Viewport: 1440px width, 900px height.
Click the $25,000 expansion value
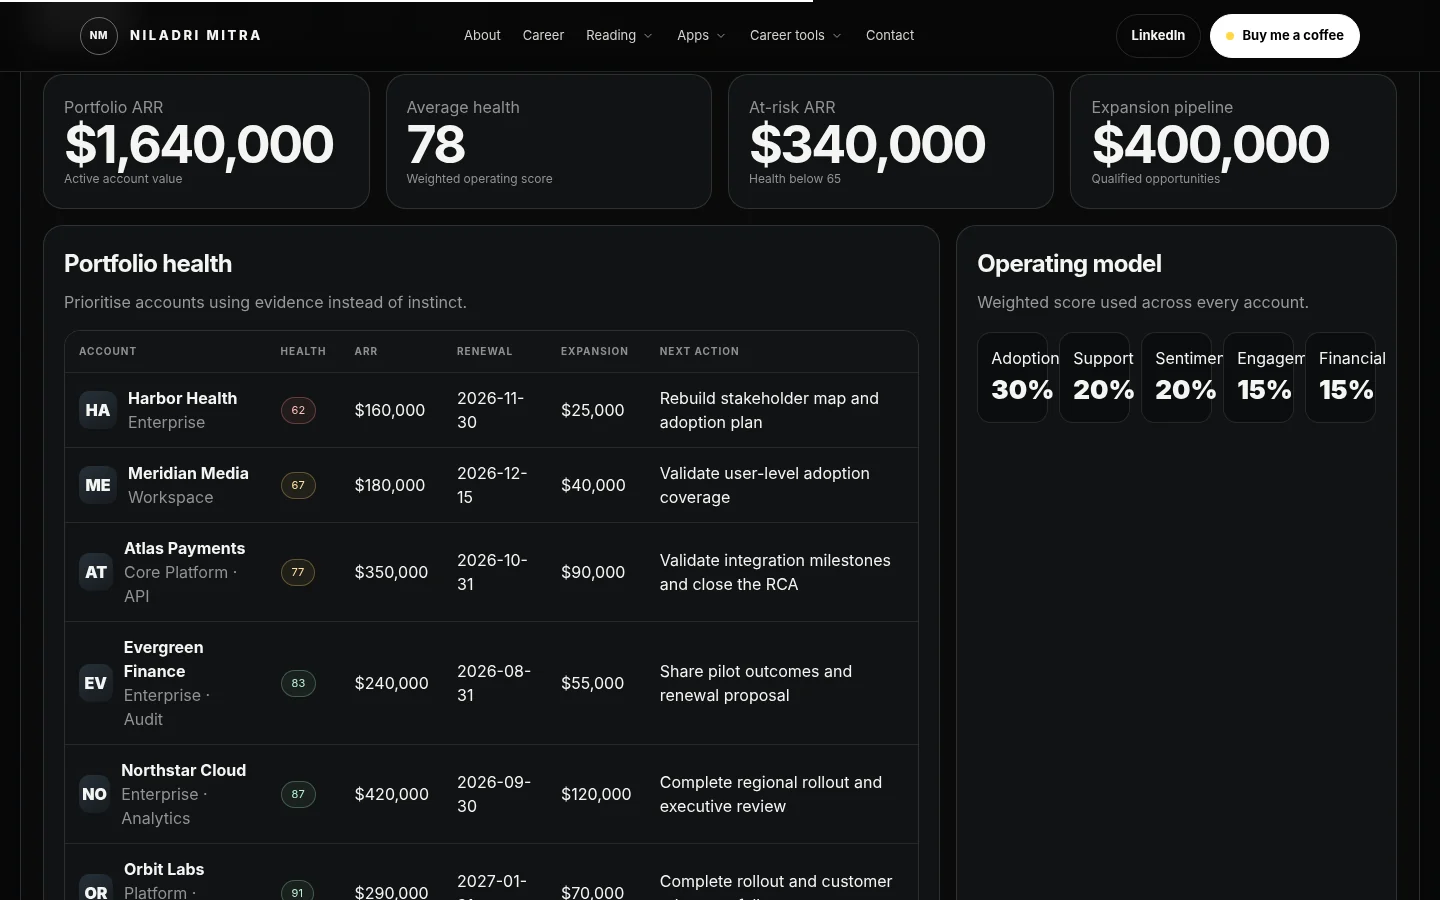tap(592, 410)
